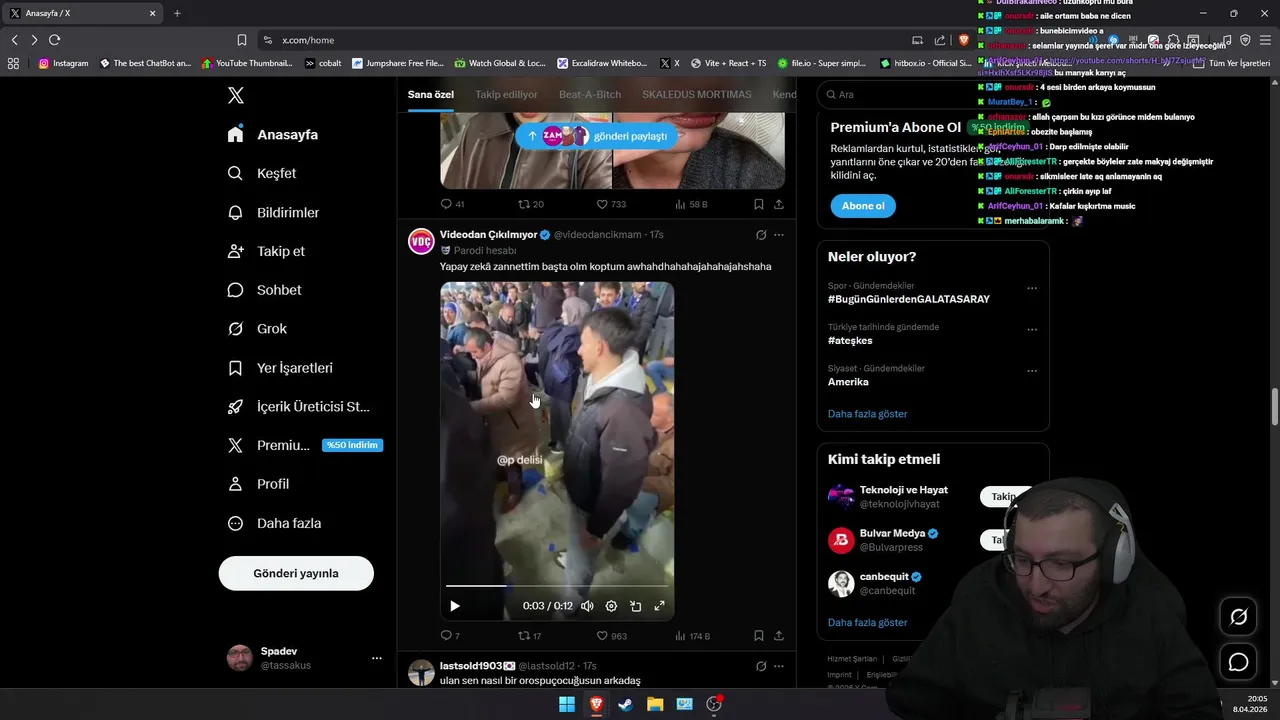Mute the video with speaker icon
Screen dimensions: 1280x720
coord(587,606)
